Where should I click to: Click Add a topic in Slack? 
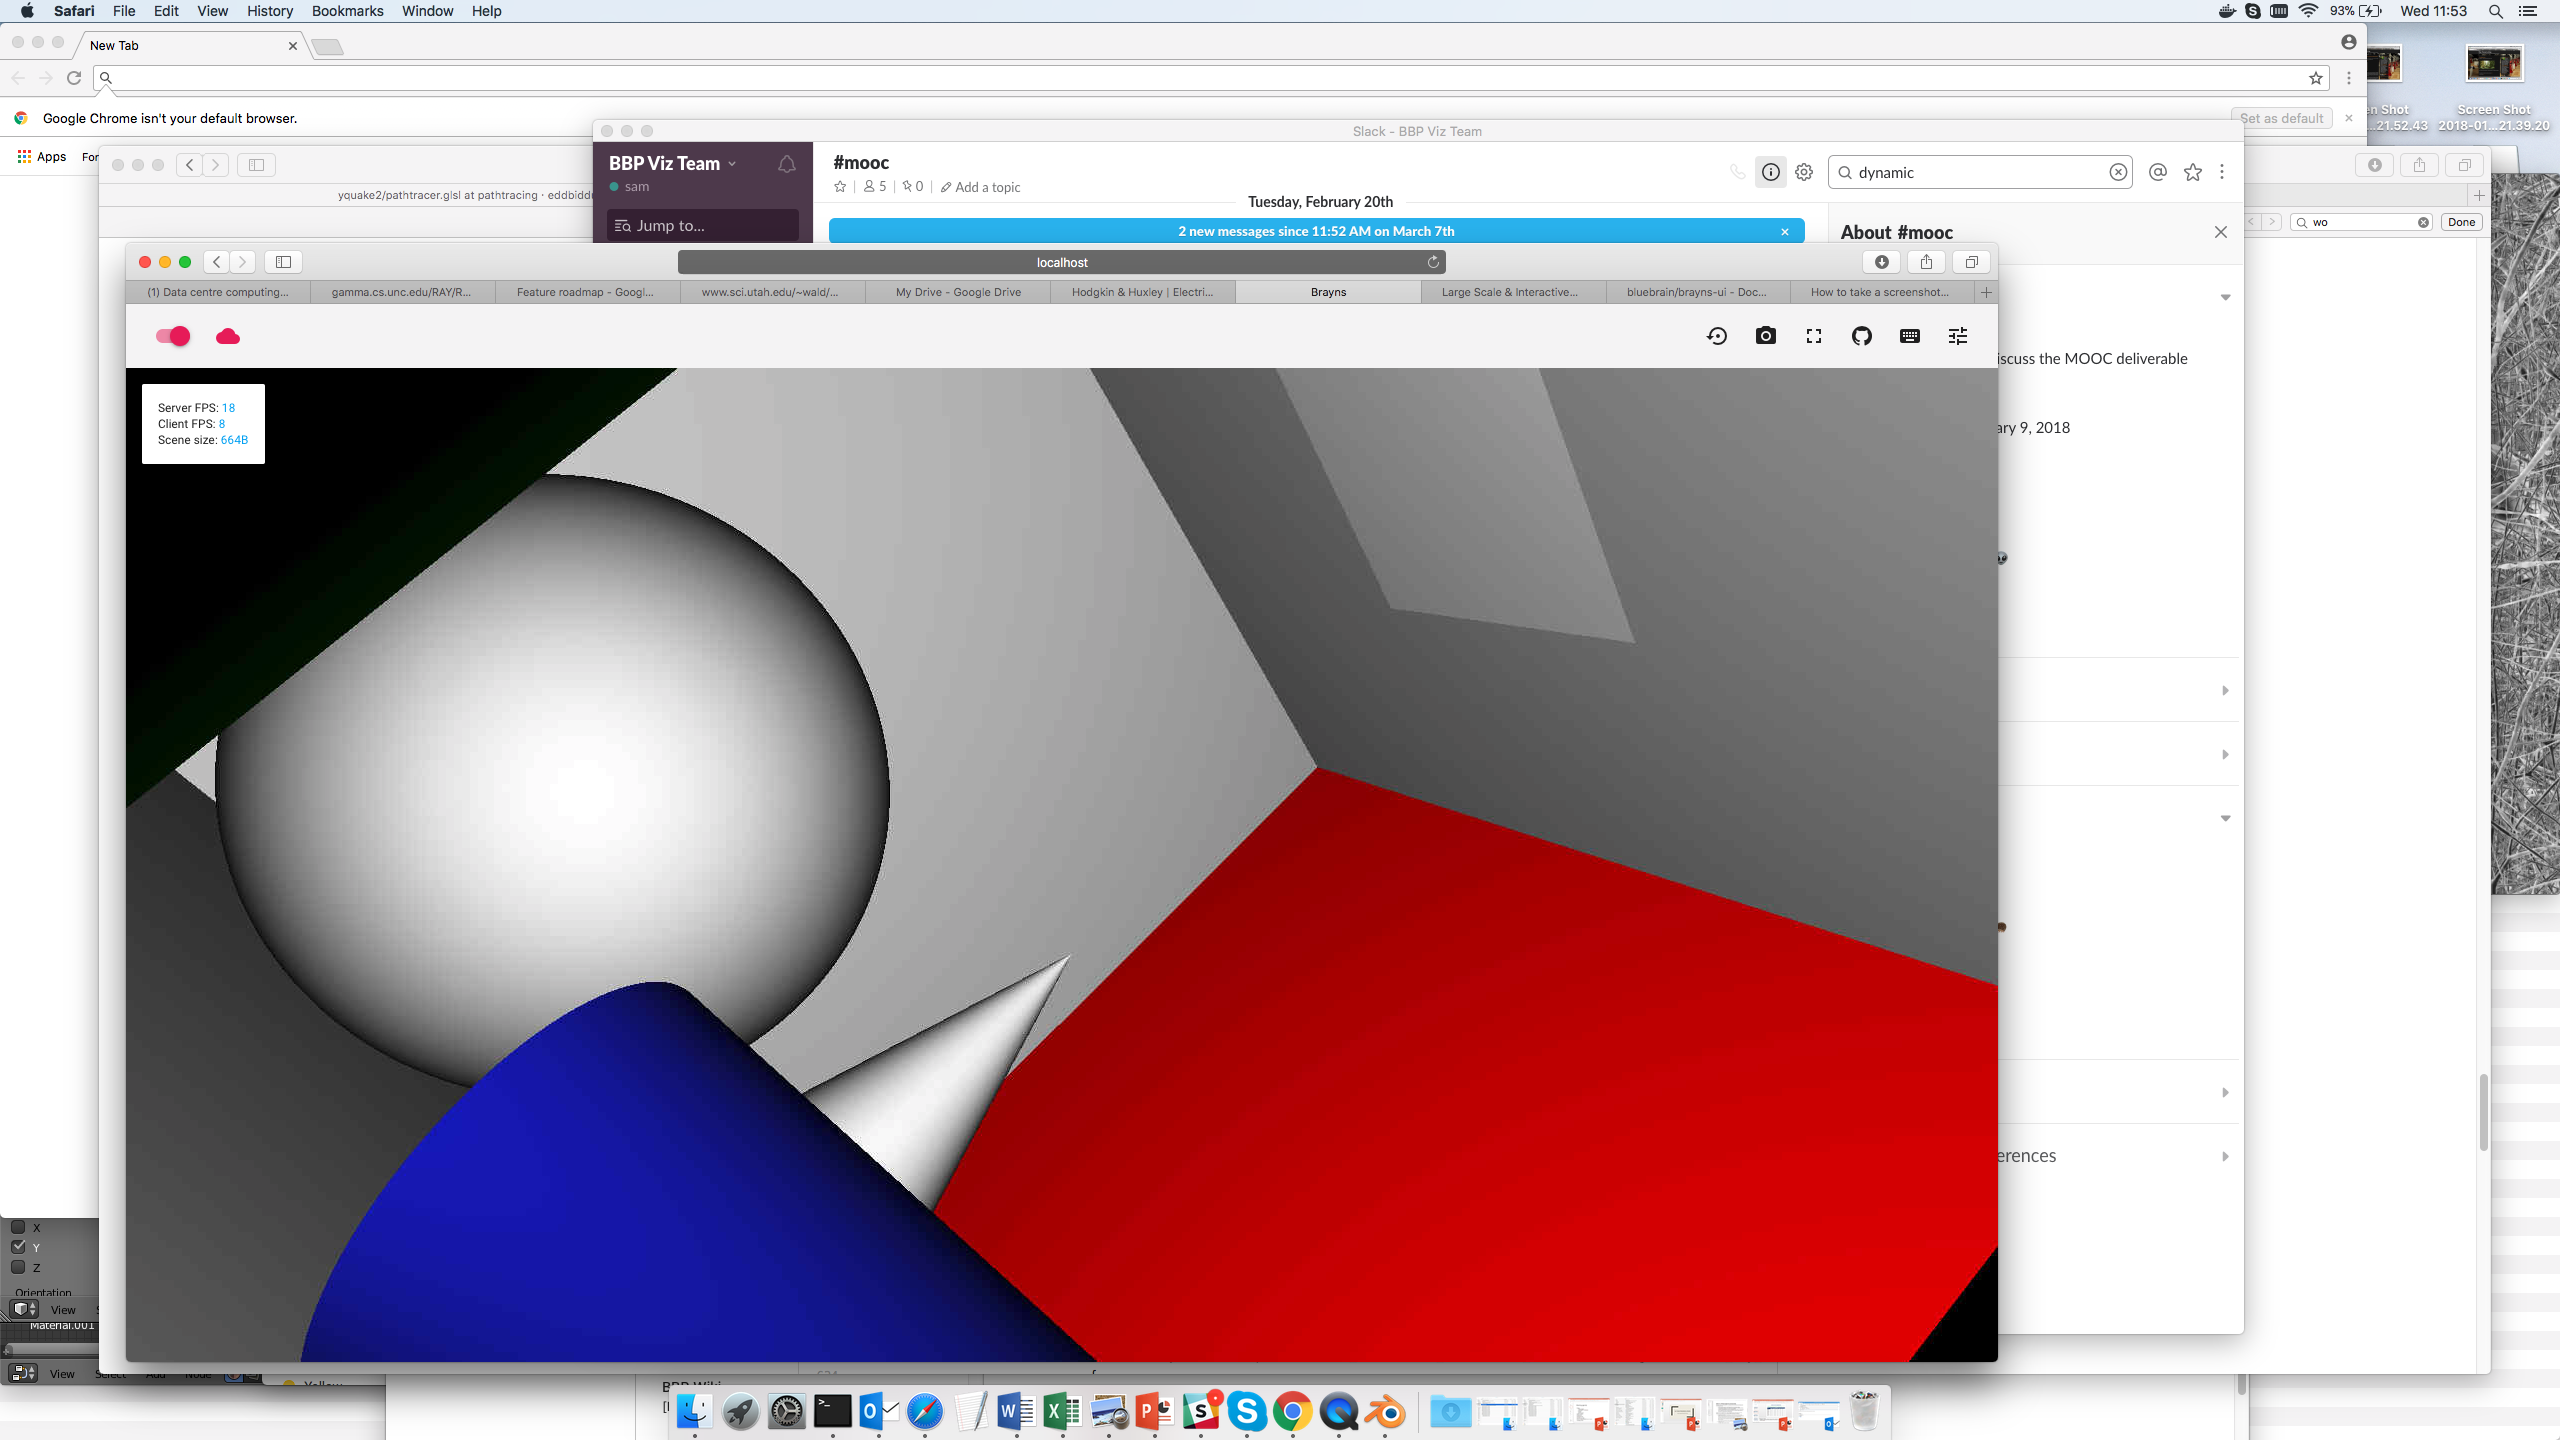(x=980, y=187)
